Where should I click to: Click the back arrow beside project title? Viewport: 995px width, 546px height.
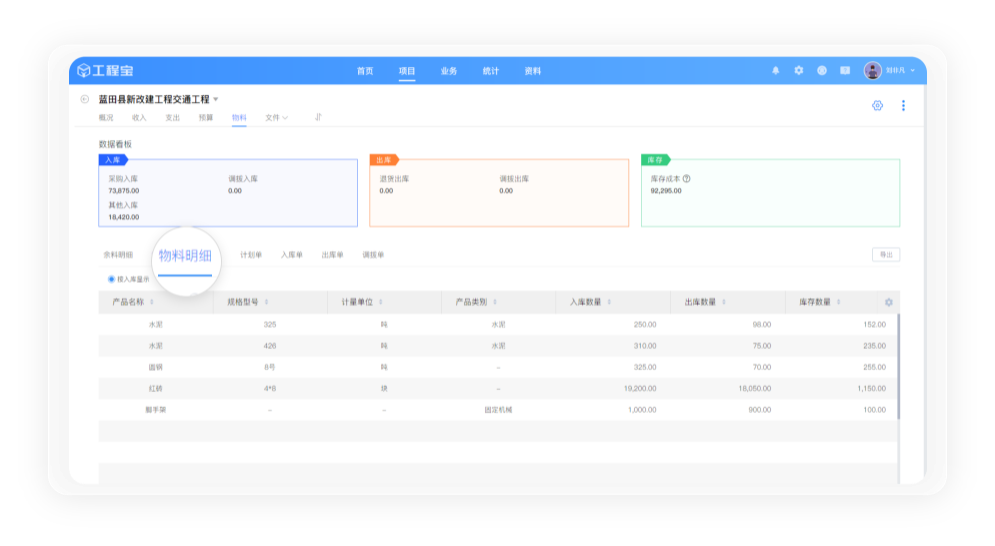click(x=84, y=99)
